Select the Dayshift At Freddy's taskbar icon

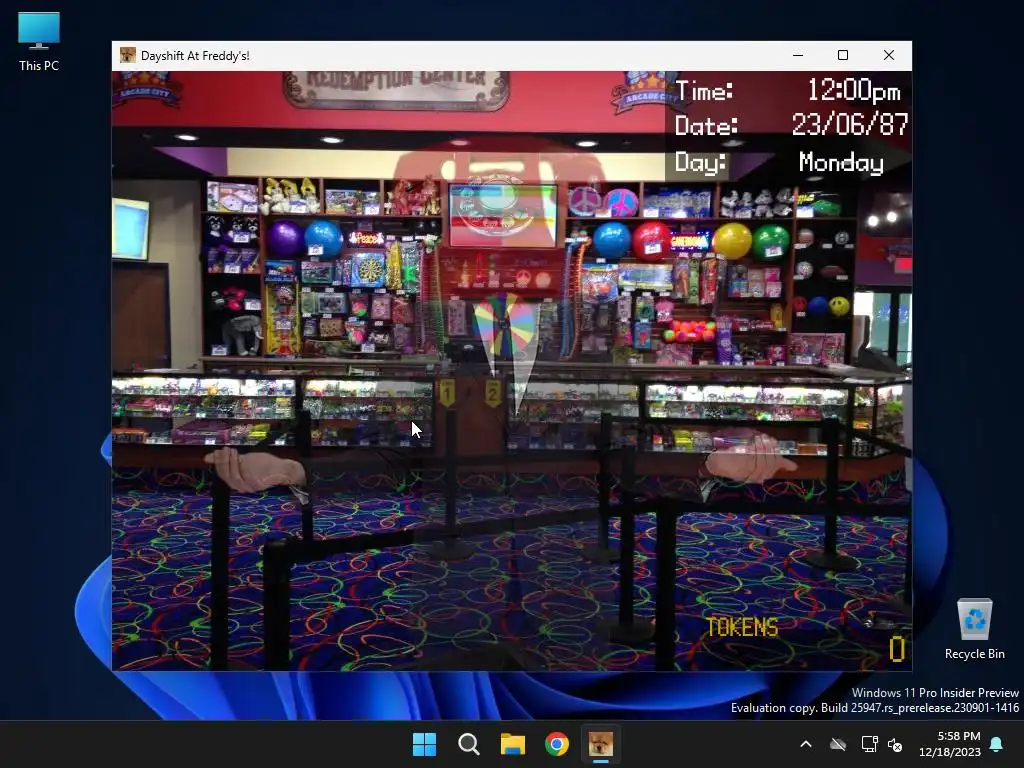pos(601,744)
